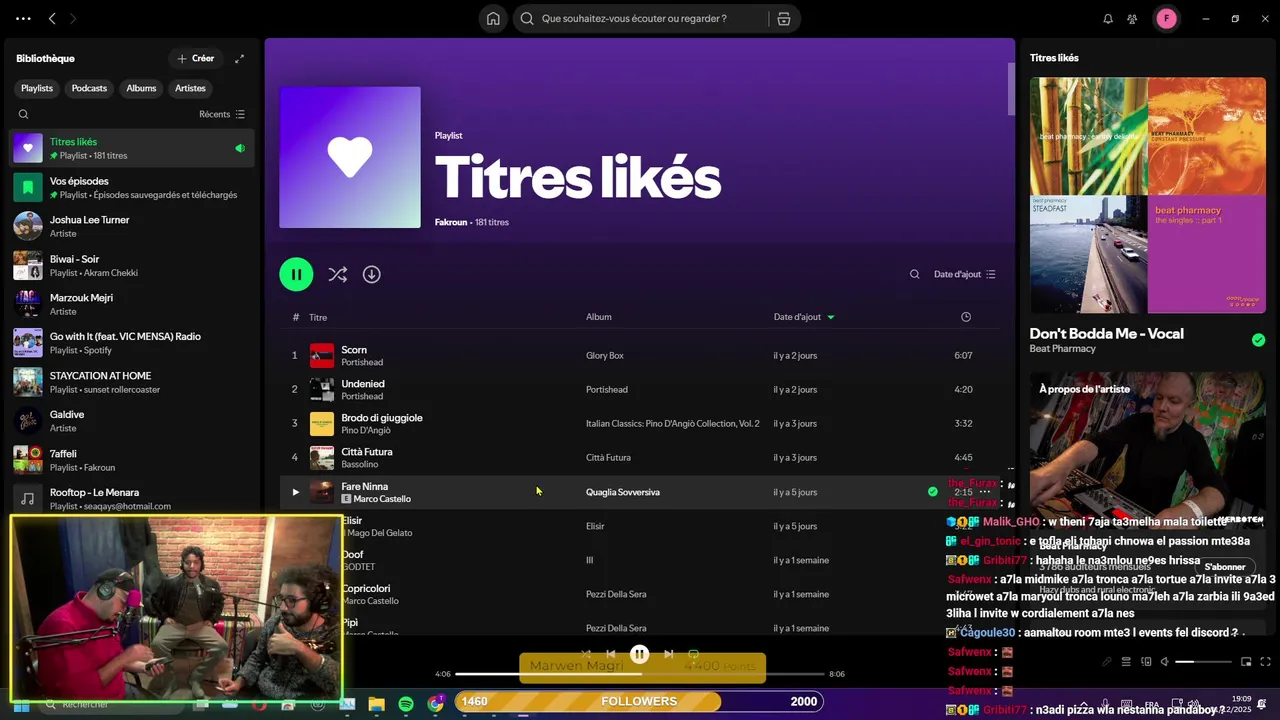Open connect to a device icon
This screenshot has height=720, width=1280.
pos(1146,661)
